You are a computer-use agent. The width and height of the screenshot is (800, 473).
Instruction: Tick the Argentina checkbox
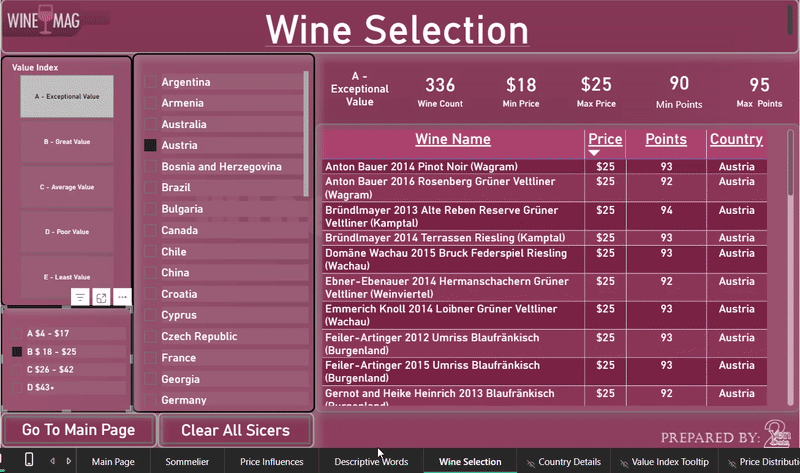(150, 82)
